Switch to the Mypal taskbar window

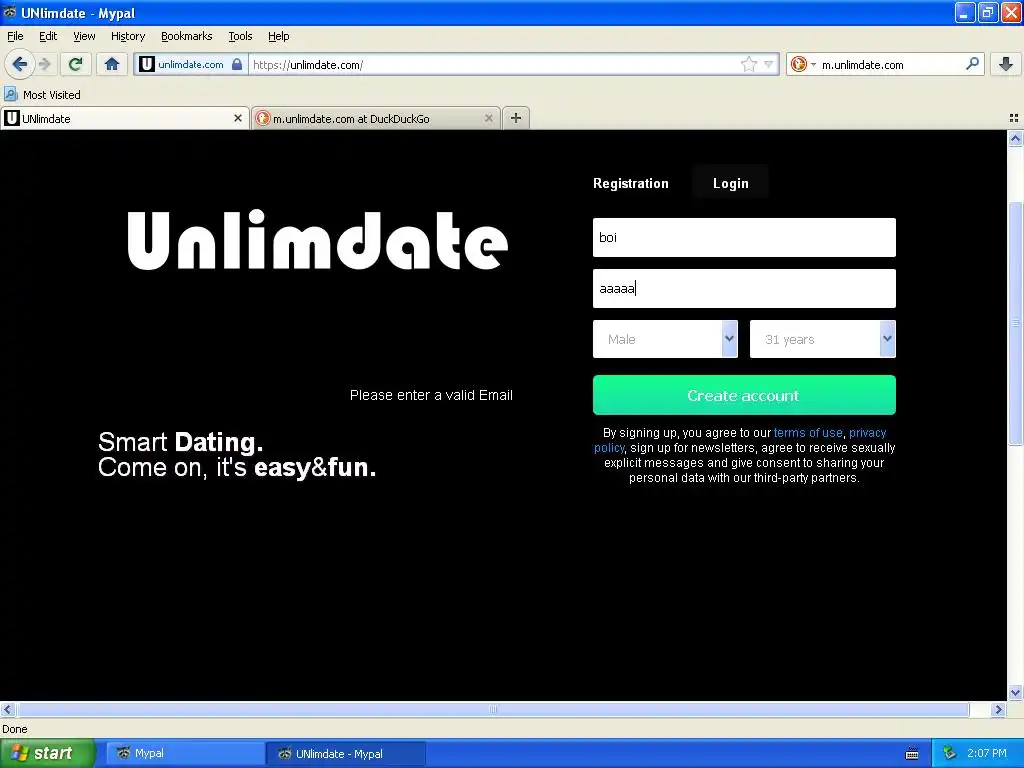184,753
